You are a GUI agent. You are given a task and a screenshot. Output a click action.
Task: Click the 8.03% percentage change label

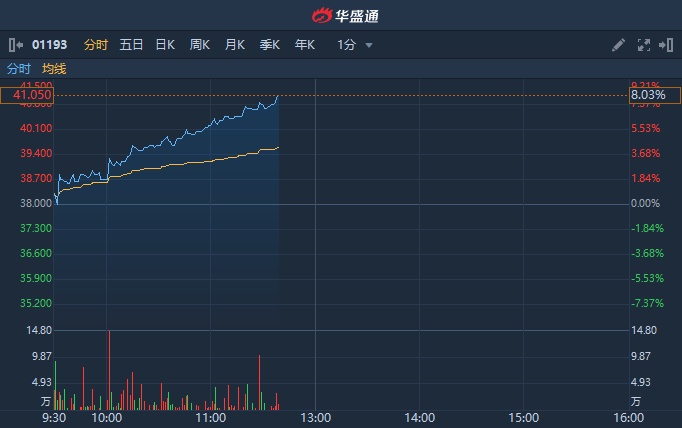point(654,95)
